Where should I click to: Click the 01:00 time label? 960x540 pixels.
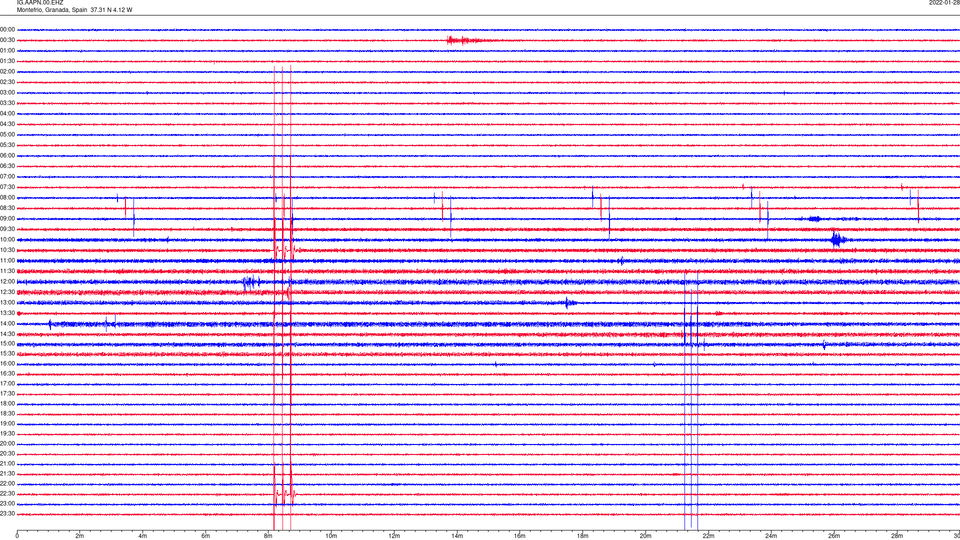(7, 50)
